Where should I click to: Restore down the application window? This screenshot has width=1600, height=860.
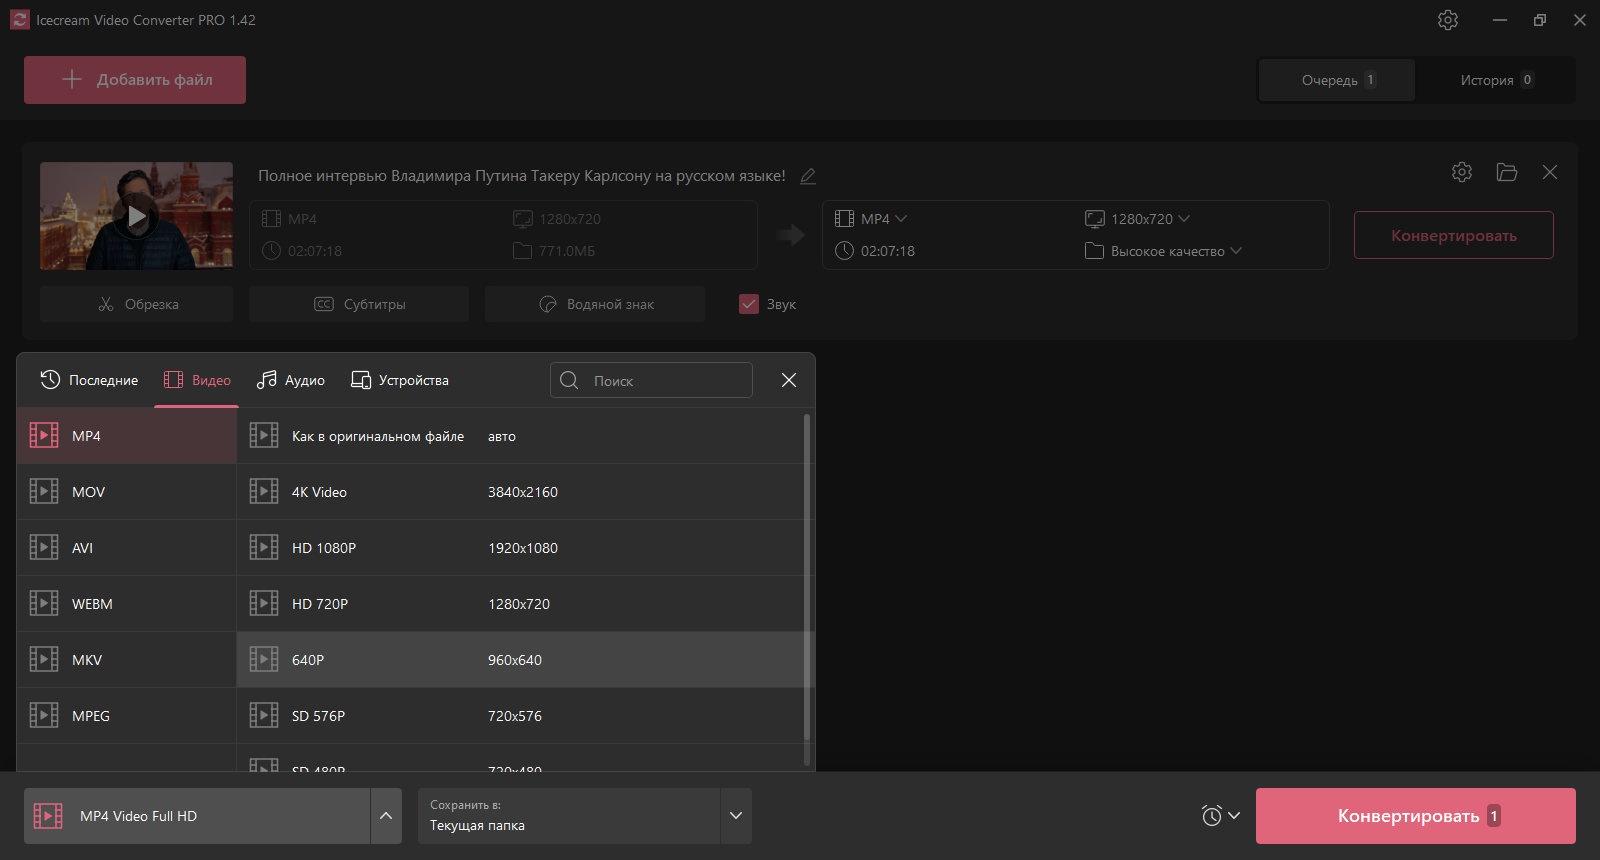point(1540,20)
